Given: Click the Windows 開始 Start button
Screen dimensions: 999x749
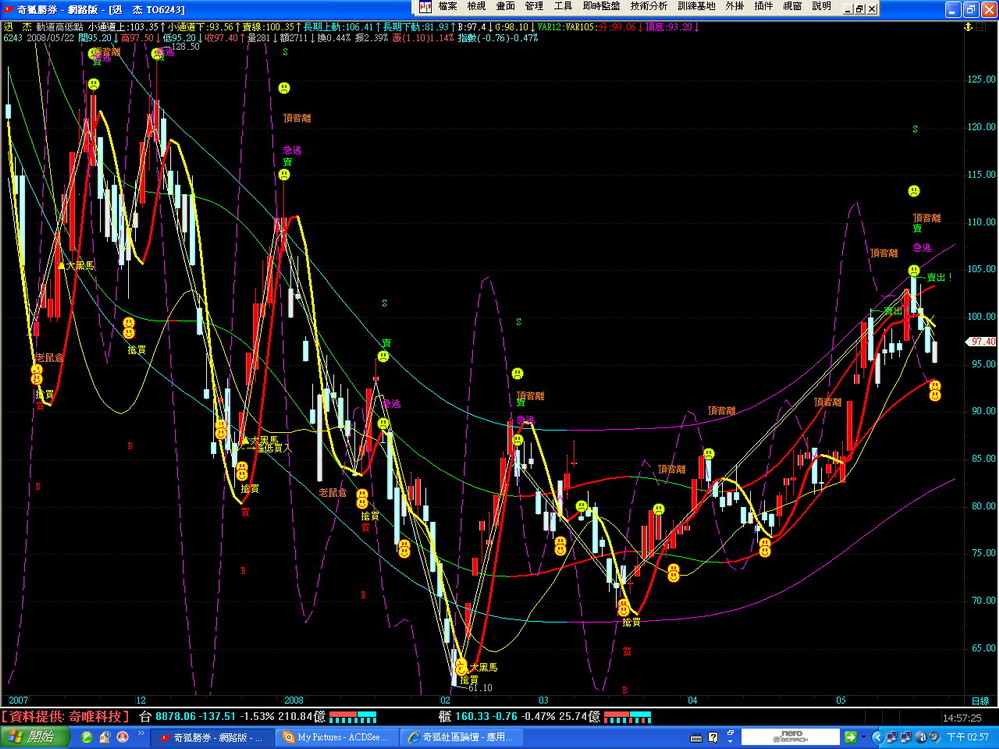Looking at the screenshot, I should (x=33, y=738).
